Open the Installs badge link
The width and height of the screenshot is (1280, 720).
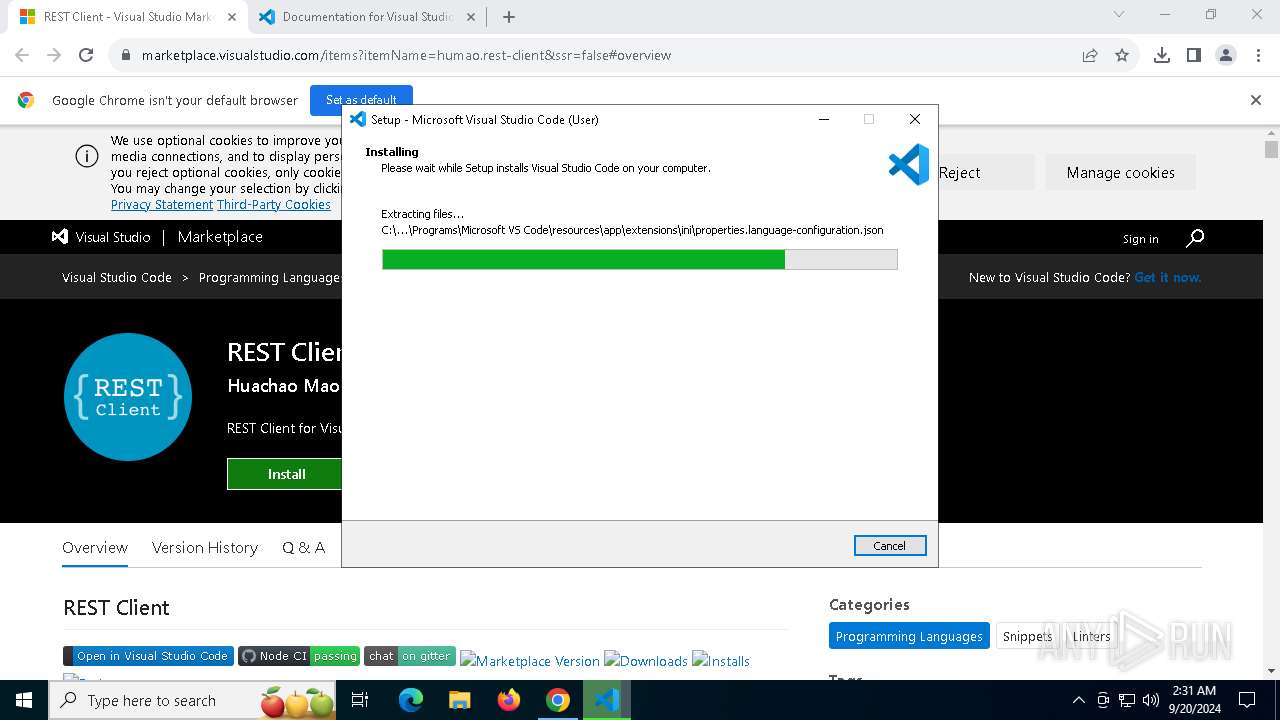[x=721, y=661]
